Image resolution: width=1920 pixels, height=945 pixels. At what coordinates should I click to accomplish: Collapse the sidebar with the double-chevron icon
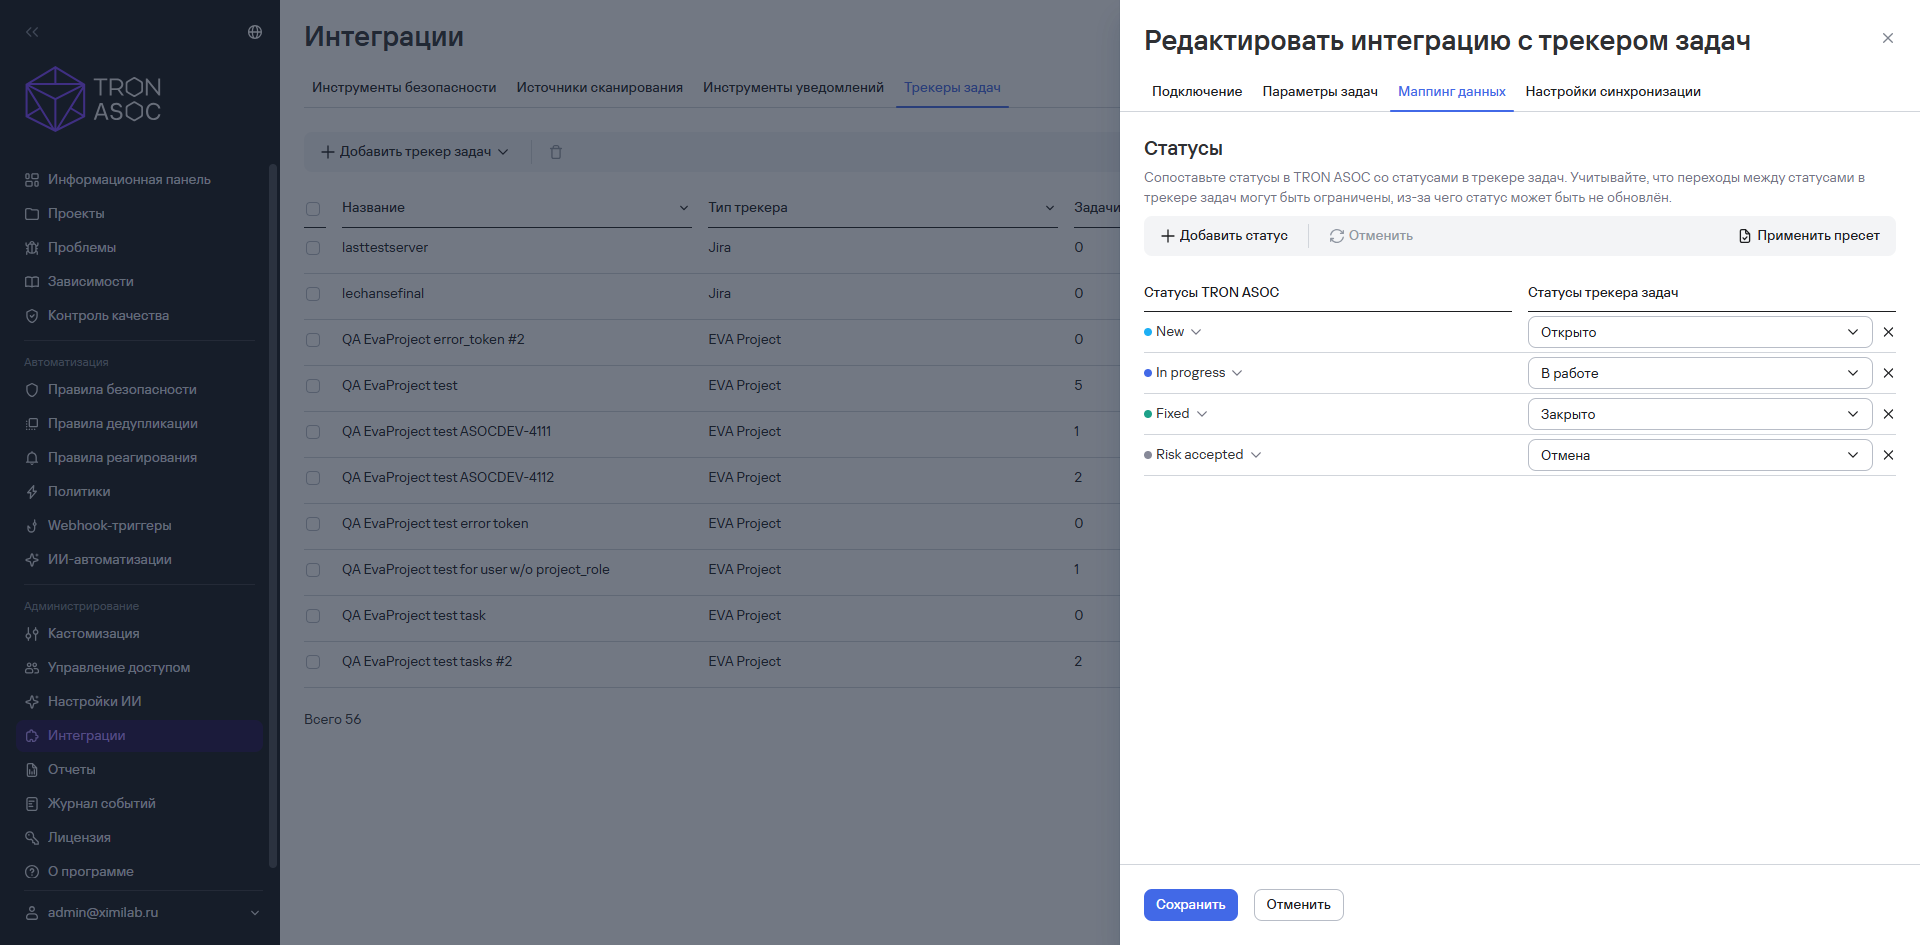(x=32, y=32)
